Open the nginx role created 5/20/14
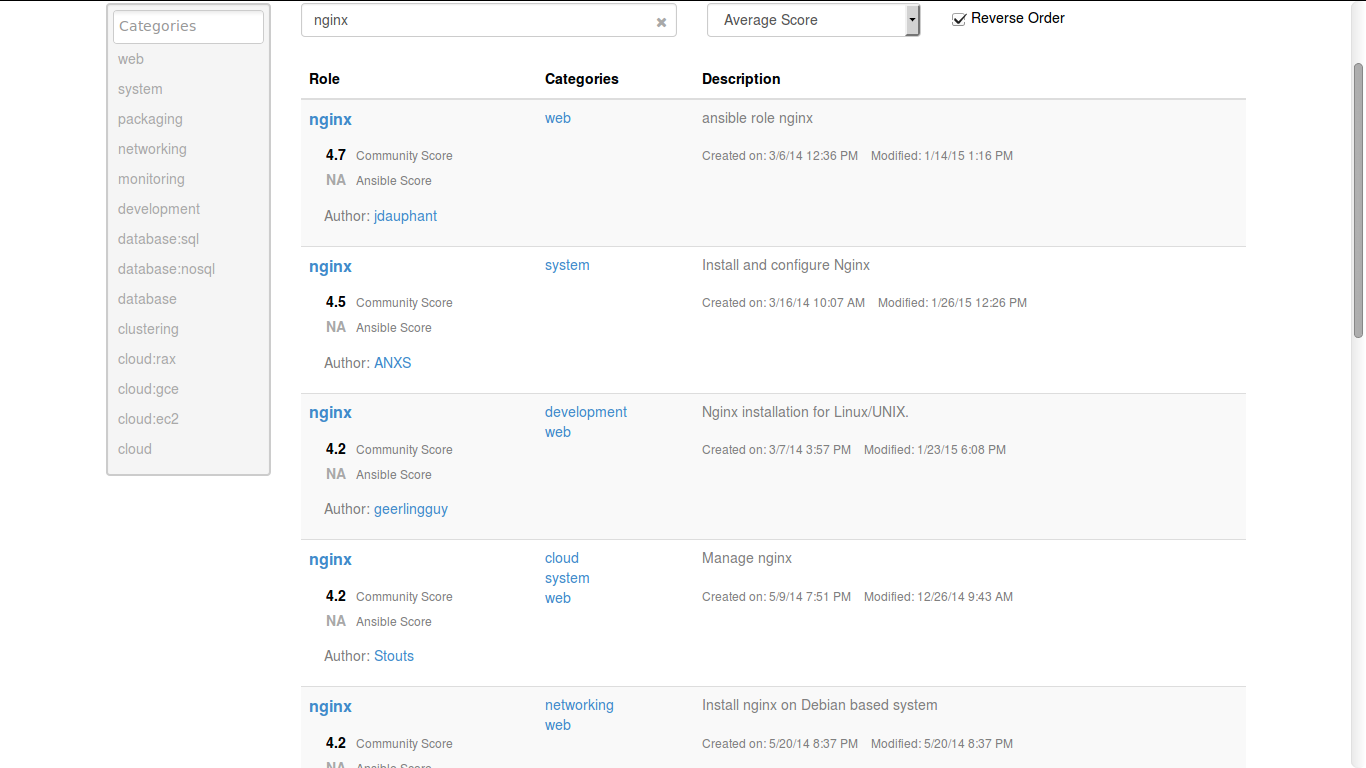This screenshot has height=768, width=1366. [x=330, y=706]
